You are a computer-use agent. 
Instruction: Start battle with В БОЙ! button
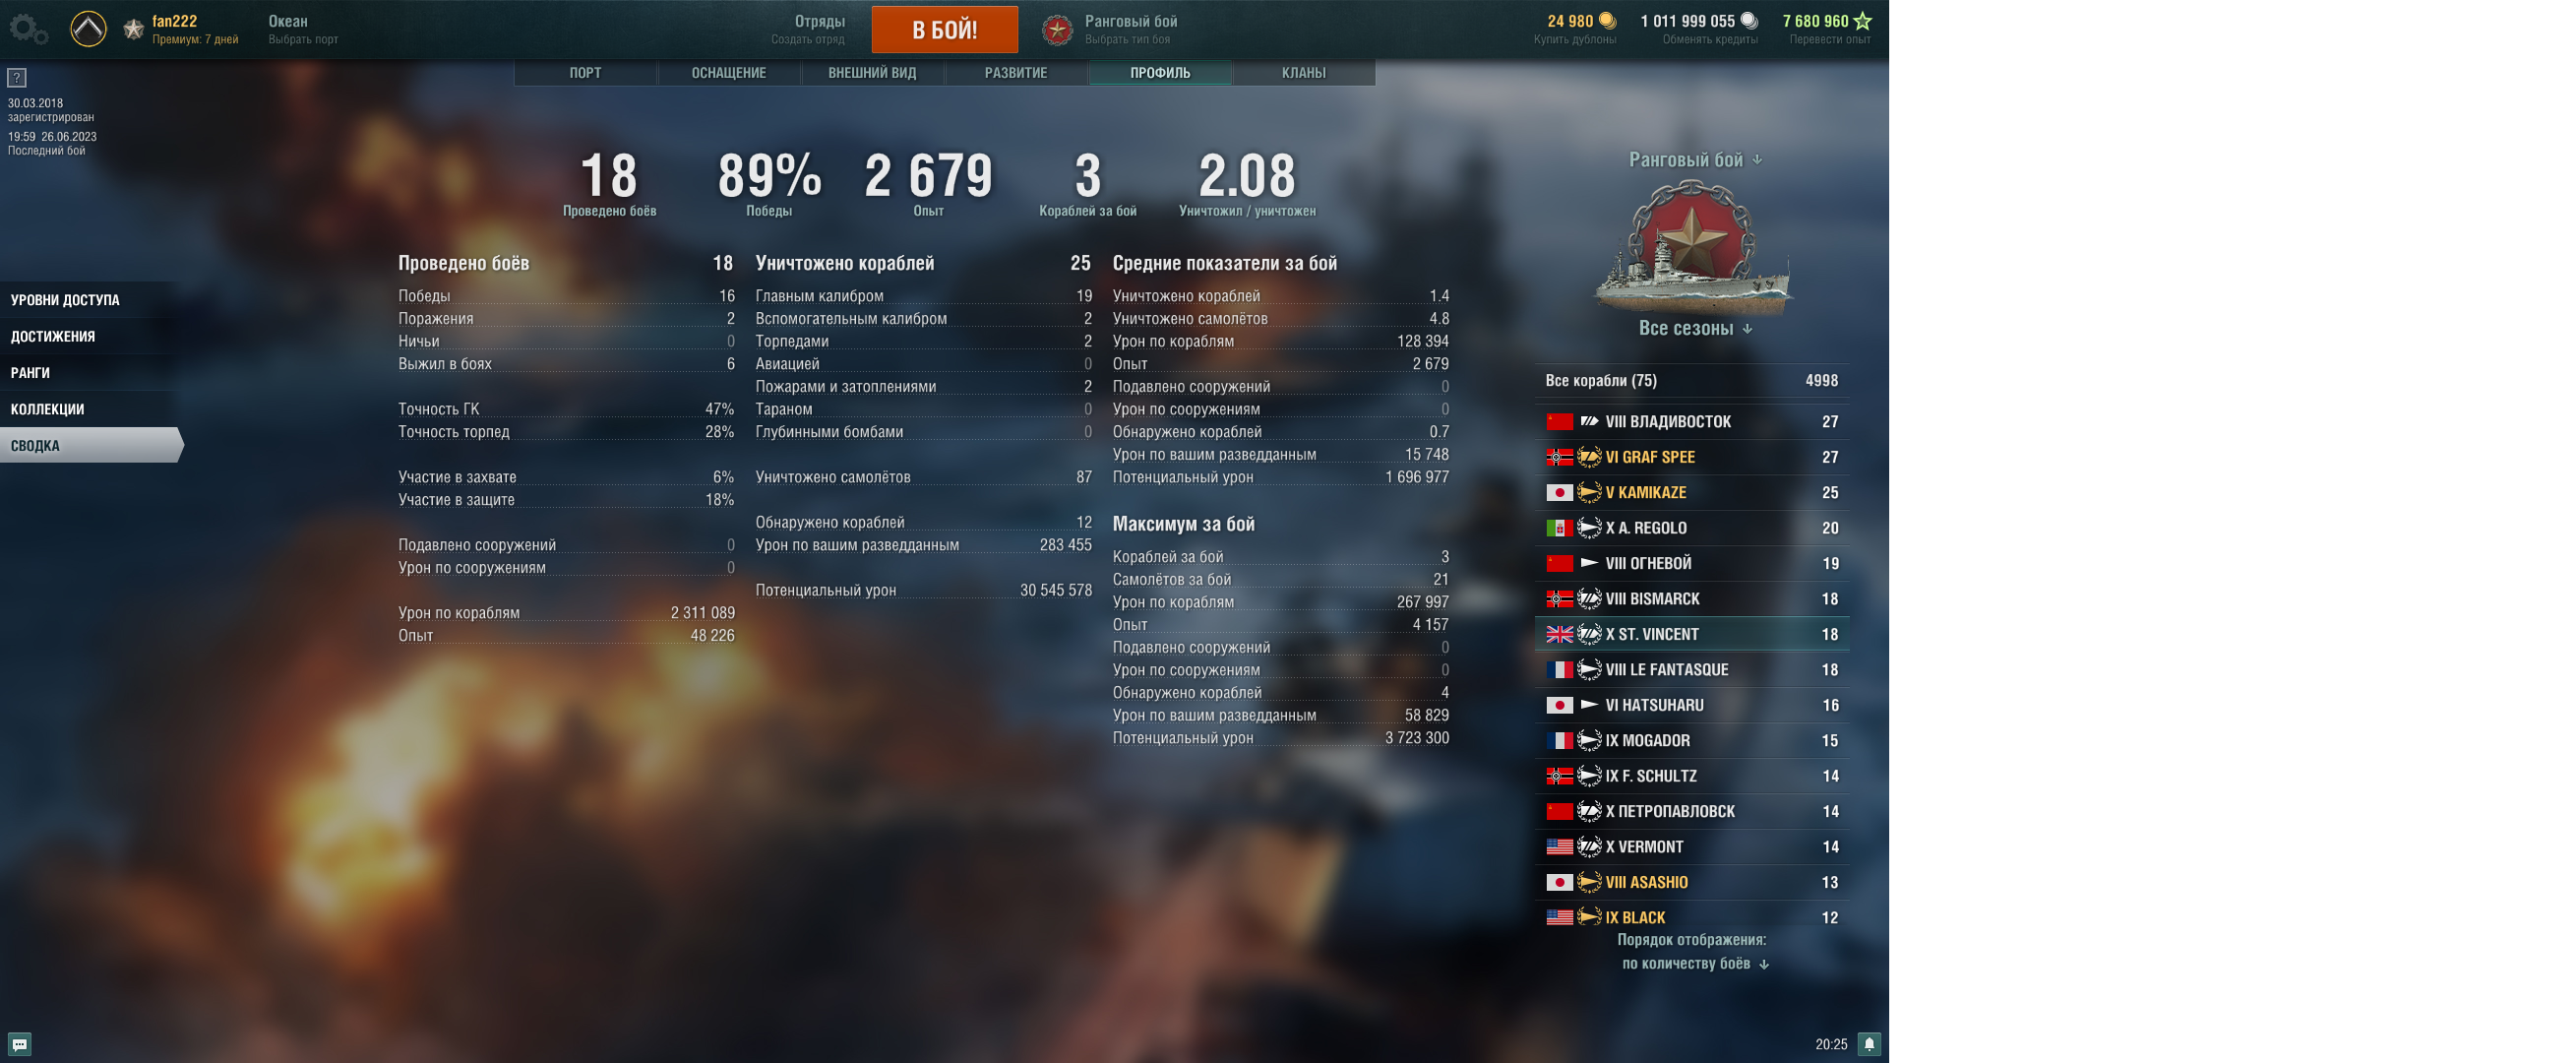coord(944,29)
